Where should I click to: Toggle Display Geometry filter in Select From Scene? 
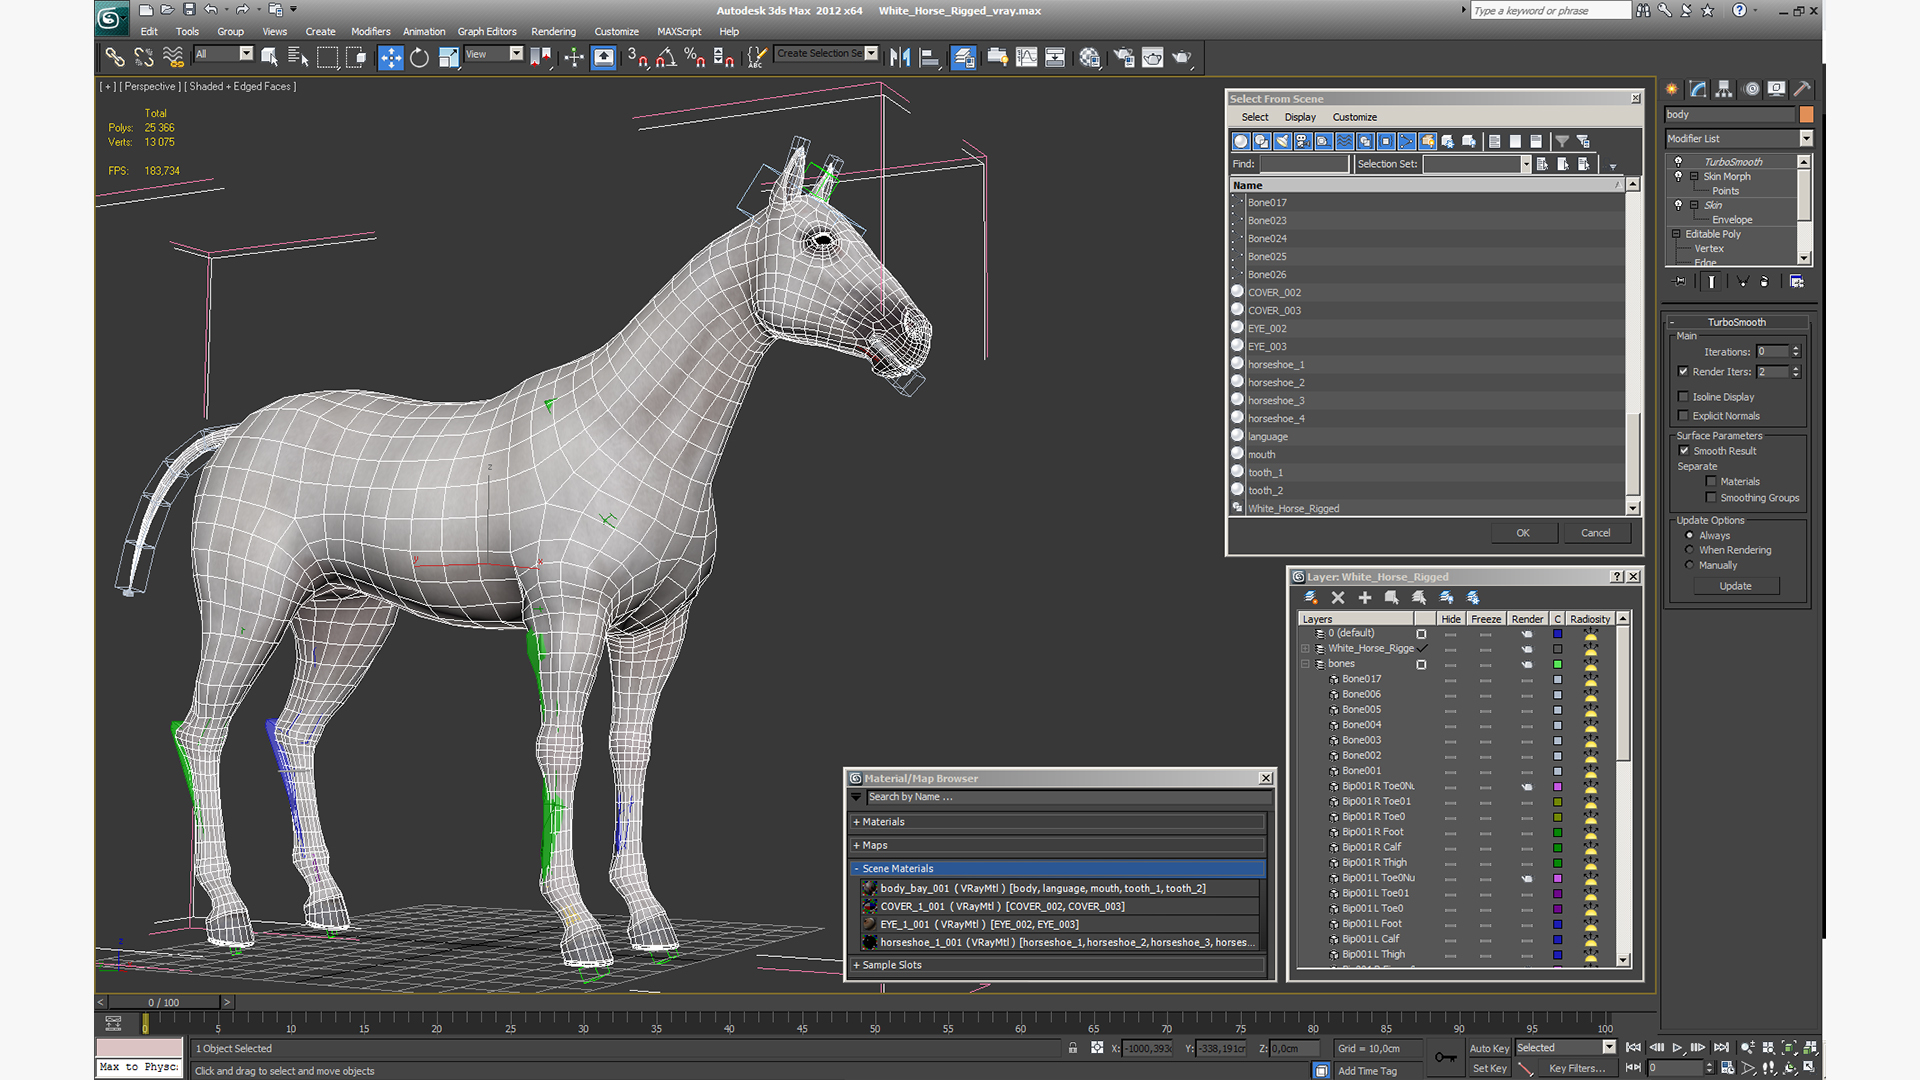pyautogui.click(x=1241, y=141)
